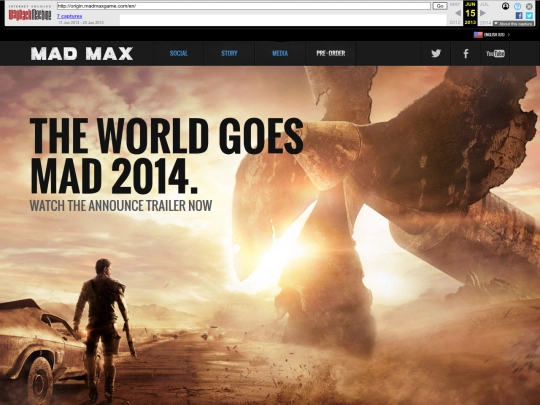Viewport: 540px width, 405px height.
Task: Click The World Goes Mad 2014 headline
Action: 167,156
